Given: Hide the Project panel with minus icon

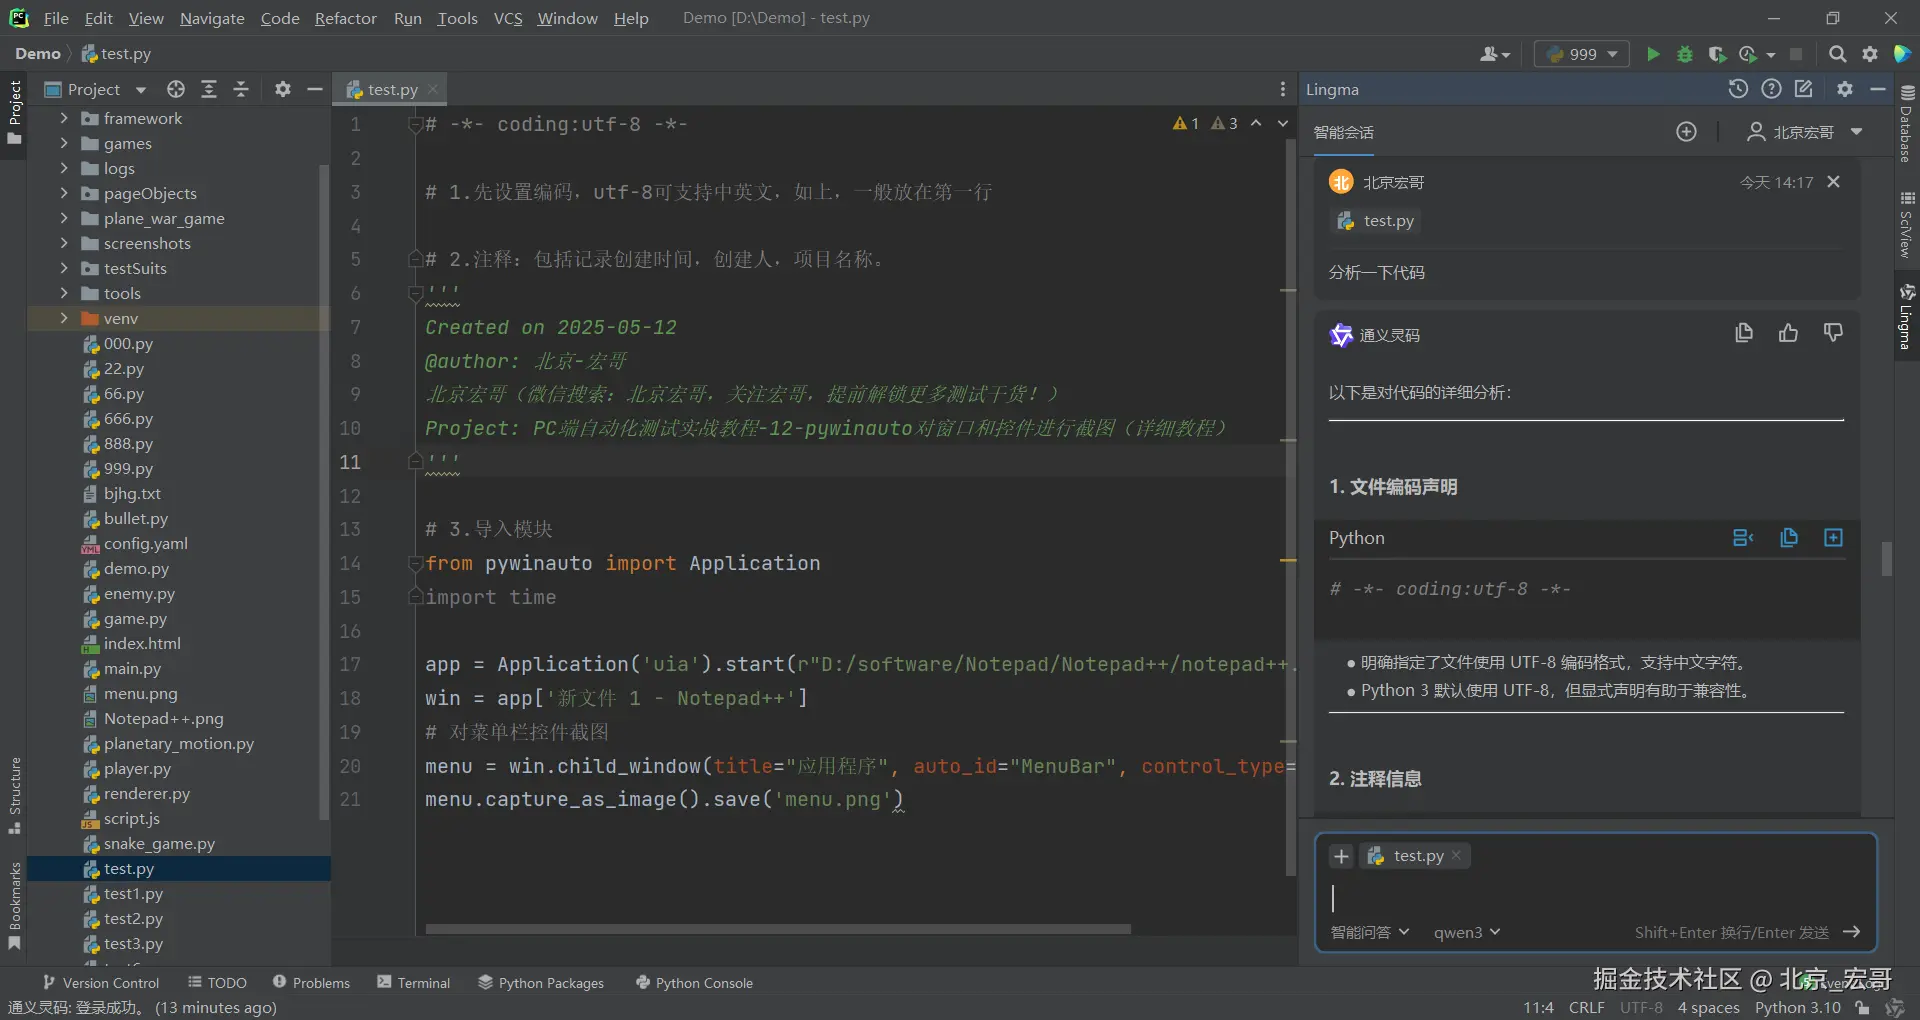Looking at the screenshot, I should click(314, 89).
